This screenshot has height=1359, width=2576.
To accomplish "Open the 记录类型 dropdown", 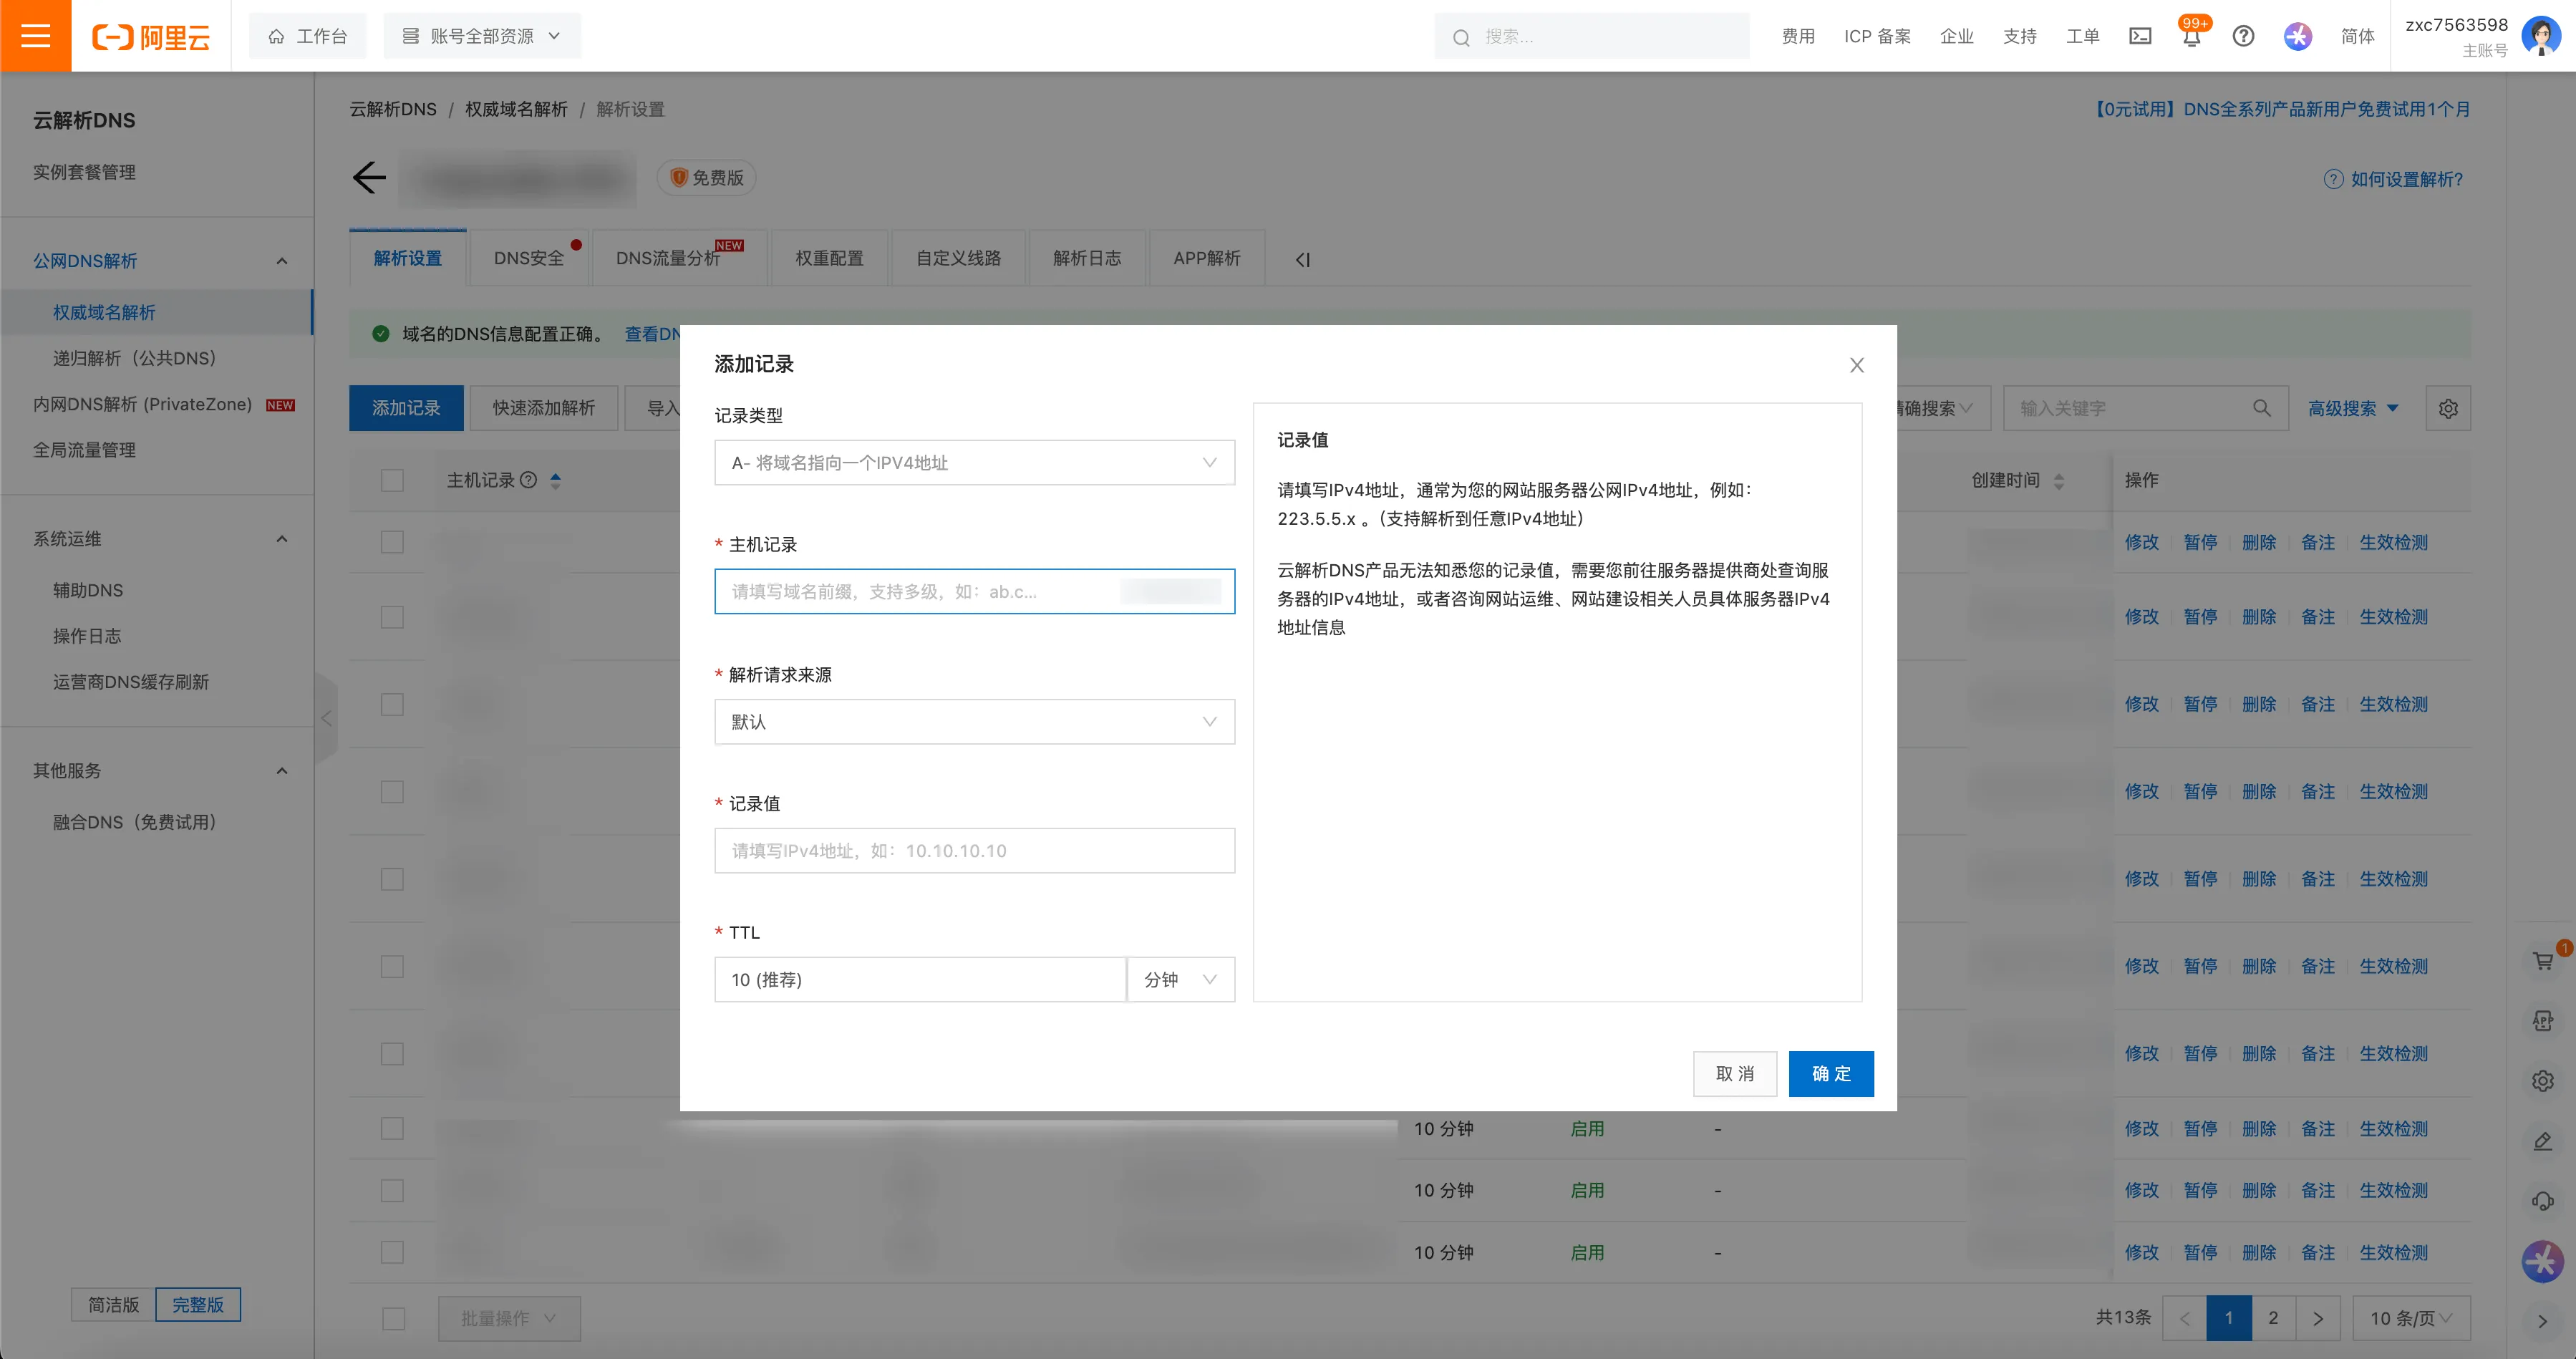I will [x=974, y=463].
